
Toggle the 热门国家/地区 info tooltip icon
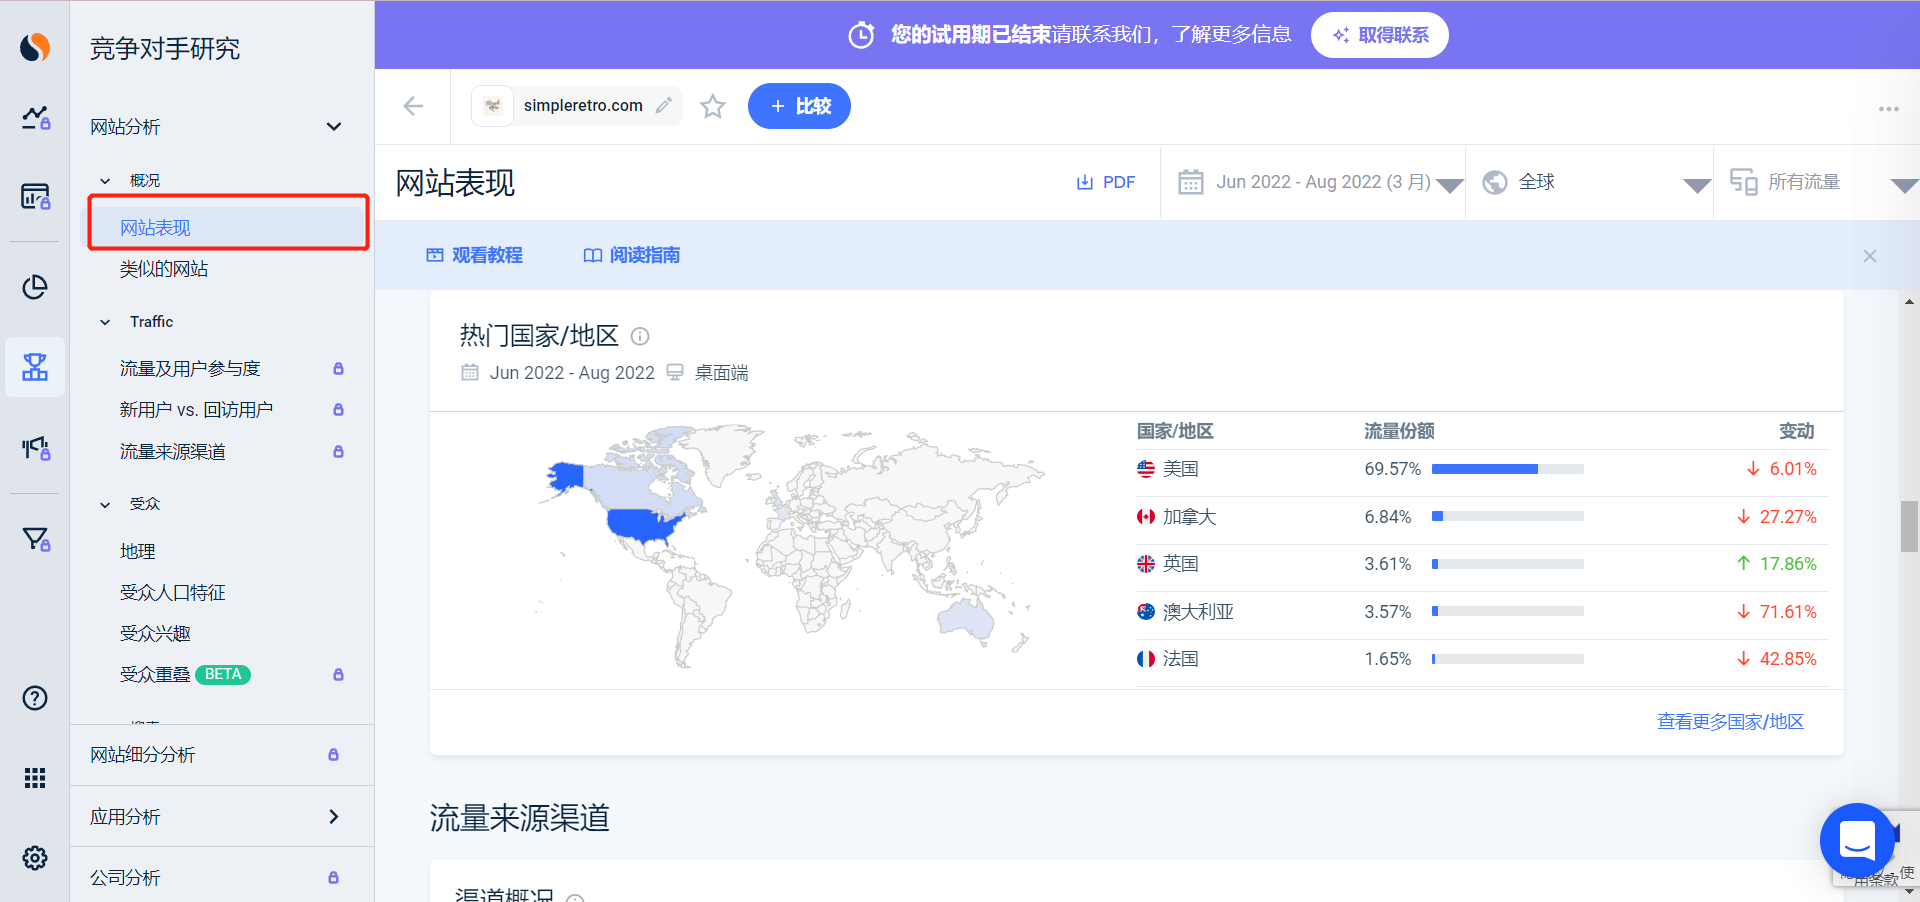tap(640, 336)
